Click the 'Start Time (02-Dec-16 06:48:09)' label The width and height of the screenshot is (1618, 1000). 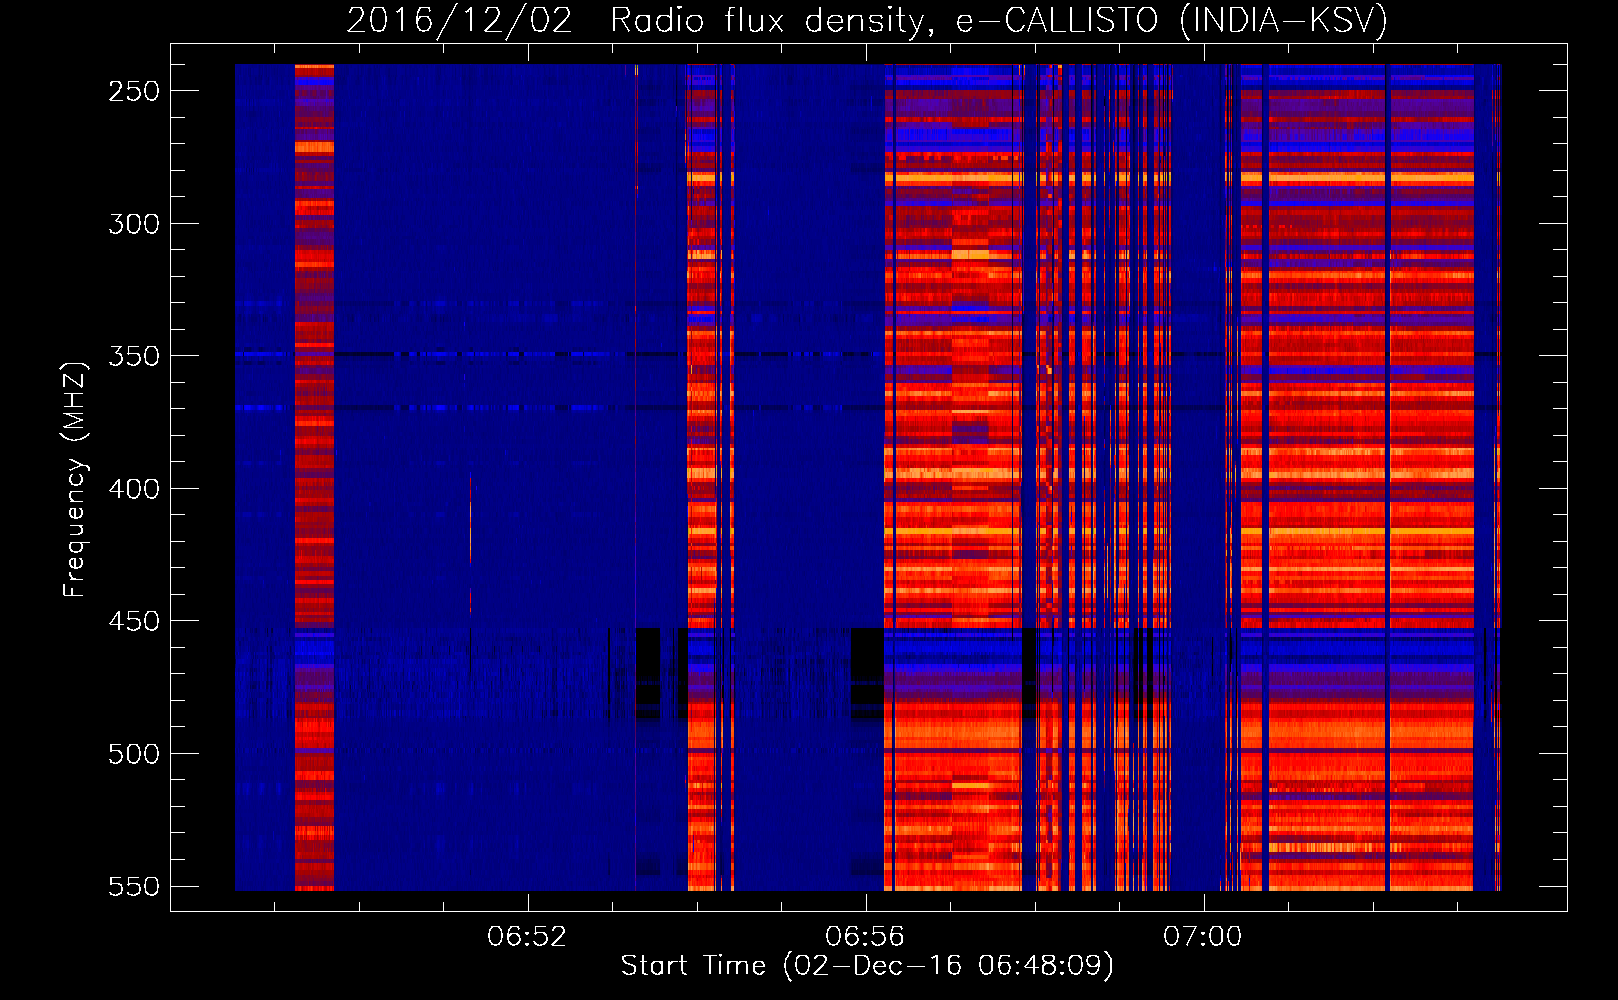pyautogui.click(x=867, y=966)
